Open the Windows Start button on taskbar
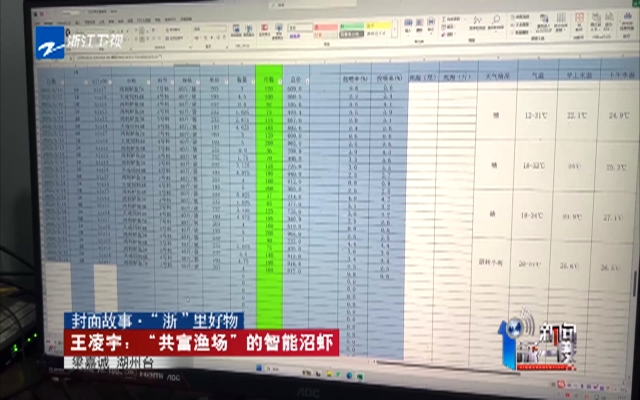Image resolution: width=640 pixels, height=400 pixels. (x=259, y=368)
